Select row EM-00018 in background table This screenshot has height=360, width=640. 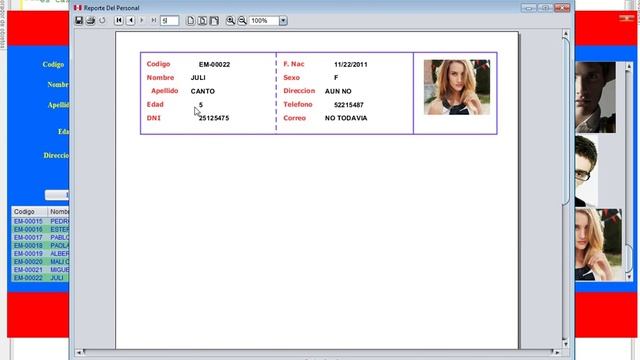point(40,245)
